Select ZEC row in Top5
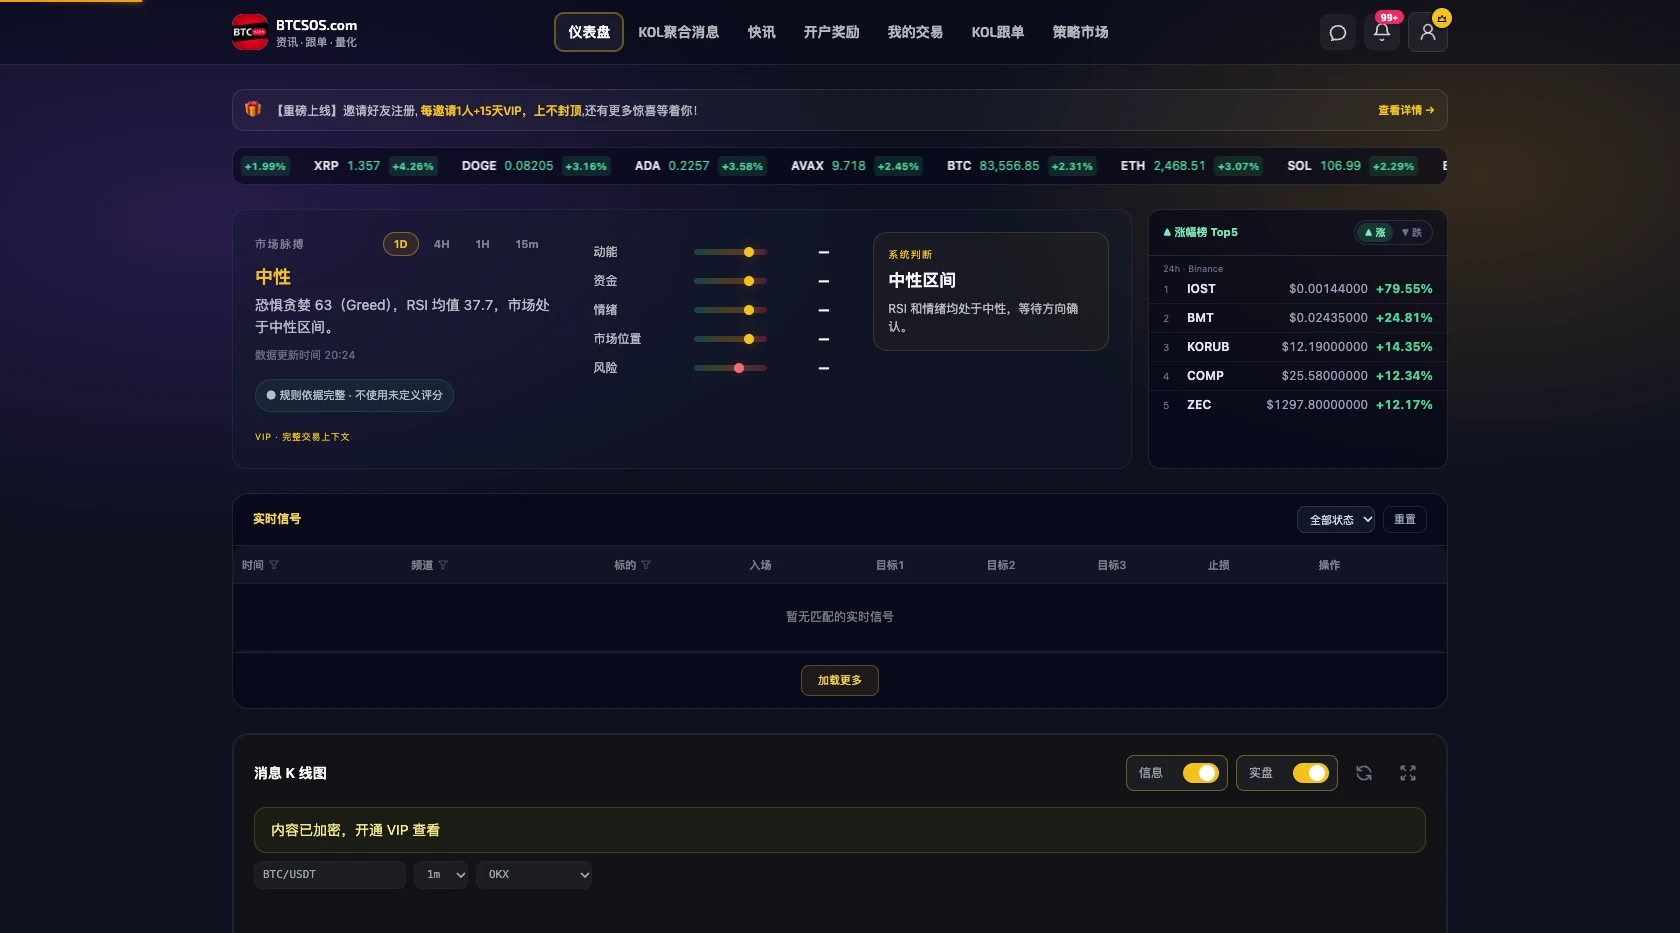The height and width of the screenshot is (933, 1680). (1298, 405)
